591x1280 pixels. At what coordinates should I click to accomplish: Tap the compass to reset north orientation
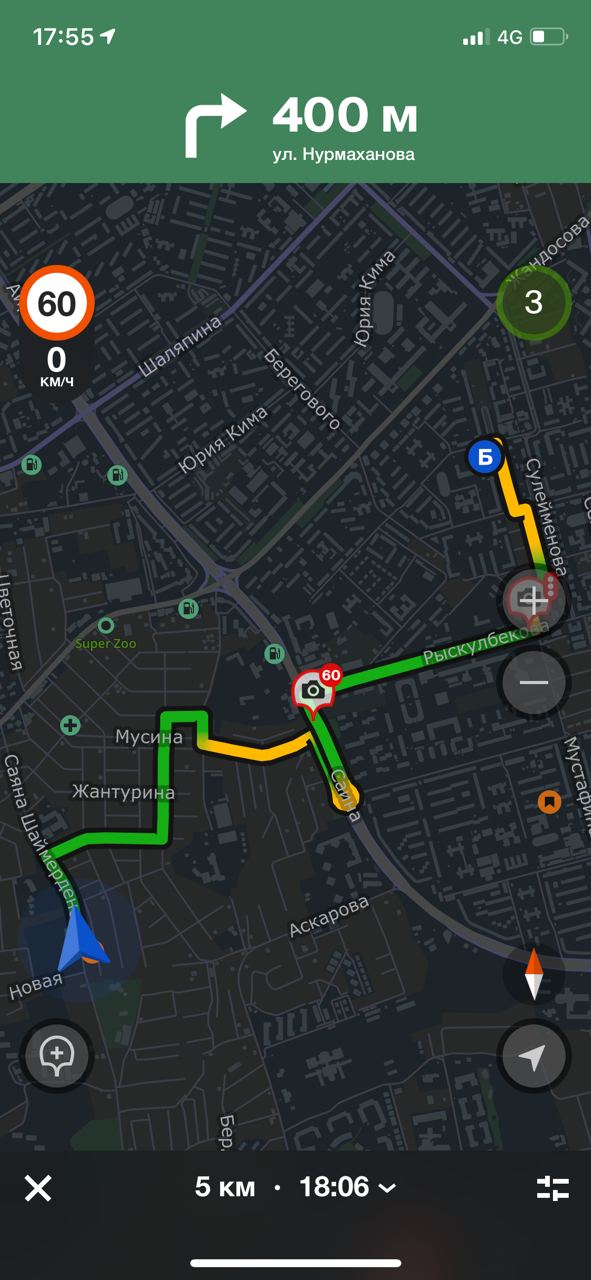pyautogui.click(x=533, y=974)
